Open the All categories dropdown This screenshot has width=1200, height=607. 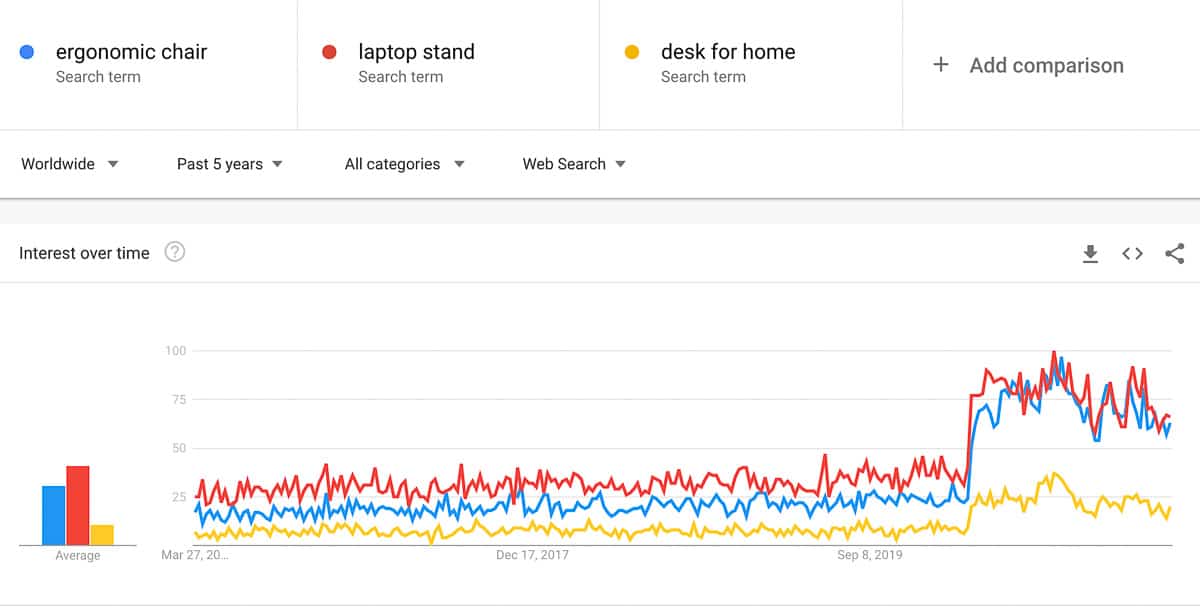(403, 163)
